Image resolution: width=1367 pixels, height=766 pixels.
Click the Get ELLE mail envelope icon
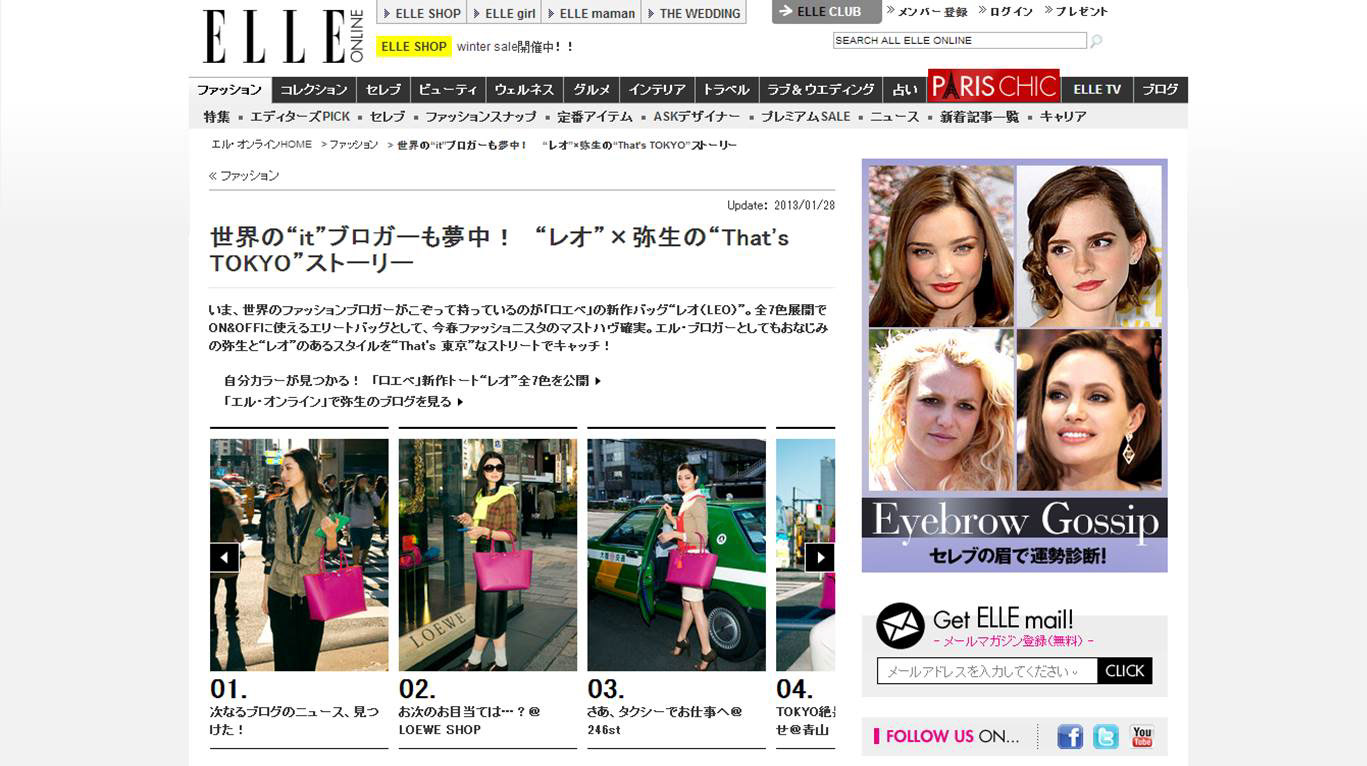pyautogui.click(x=900, y=626)
